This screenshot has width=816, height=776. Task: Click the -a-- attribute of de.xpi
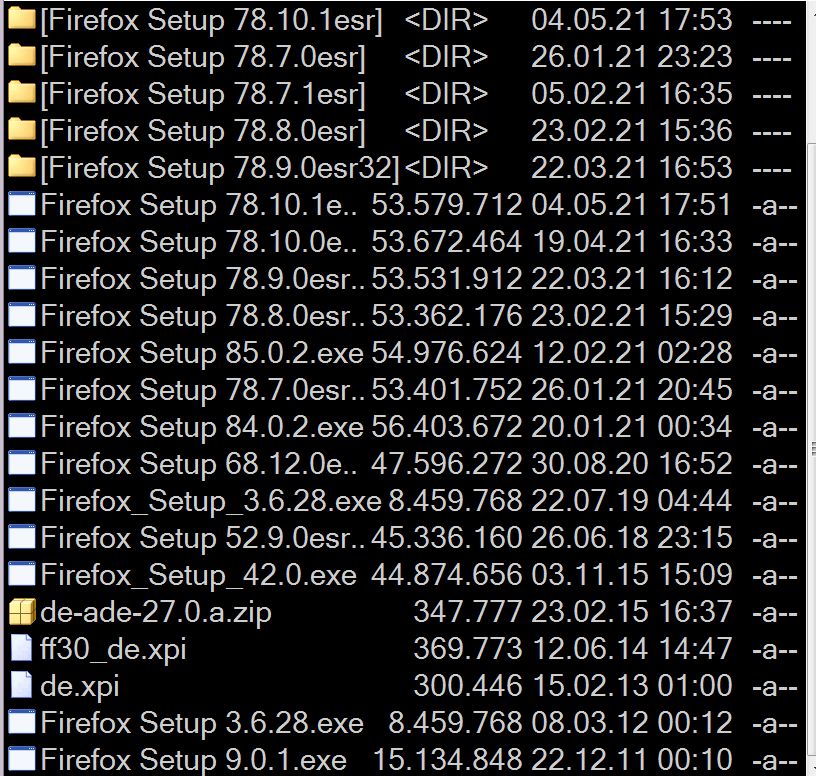(774, 688)
